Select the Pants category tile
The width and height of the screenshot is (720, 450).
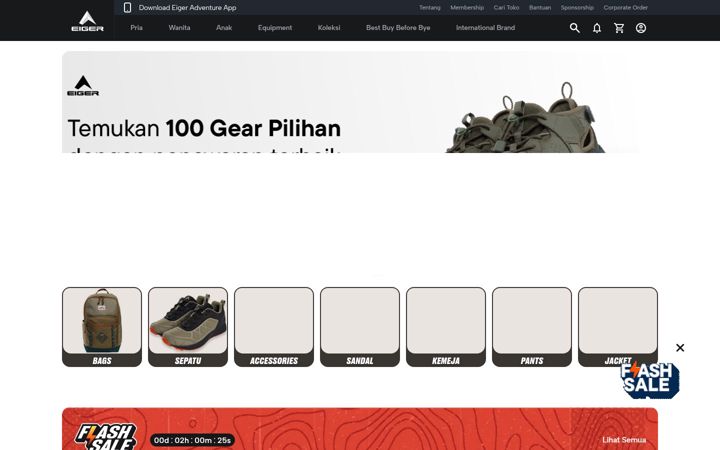532,327
